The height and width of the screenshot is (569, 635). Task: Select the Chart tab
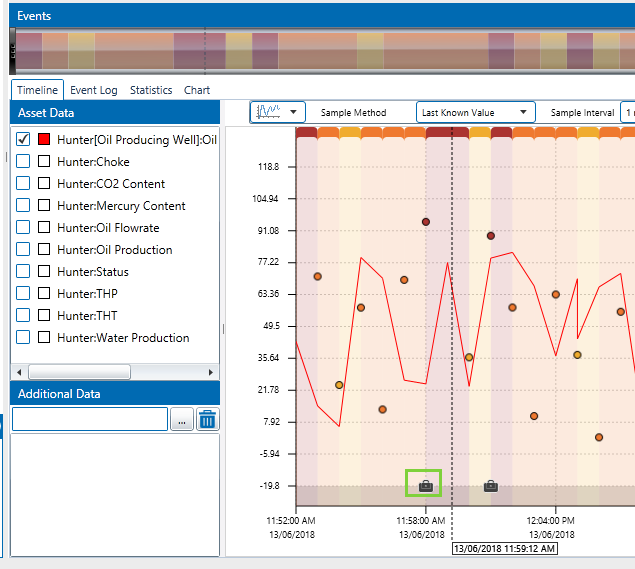(197, 90)
